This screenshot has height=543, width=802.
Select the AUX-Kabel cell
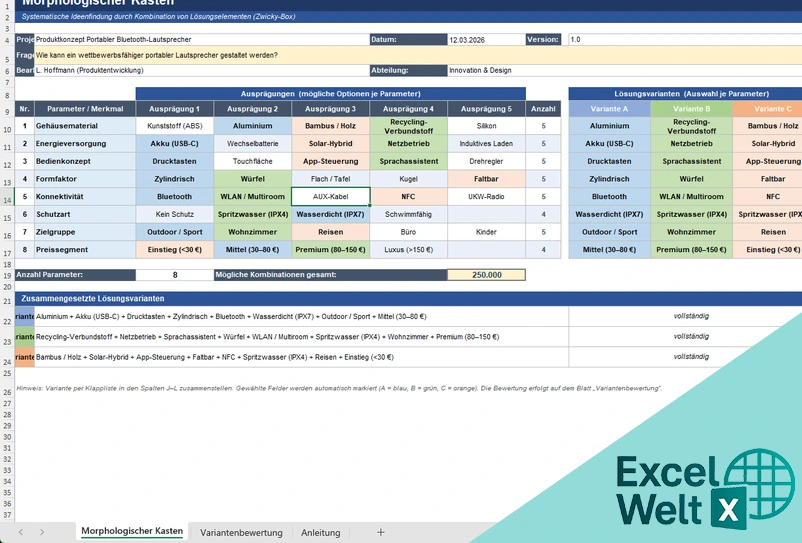pos(330,196)
